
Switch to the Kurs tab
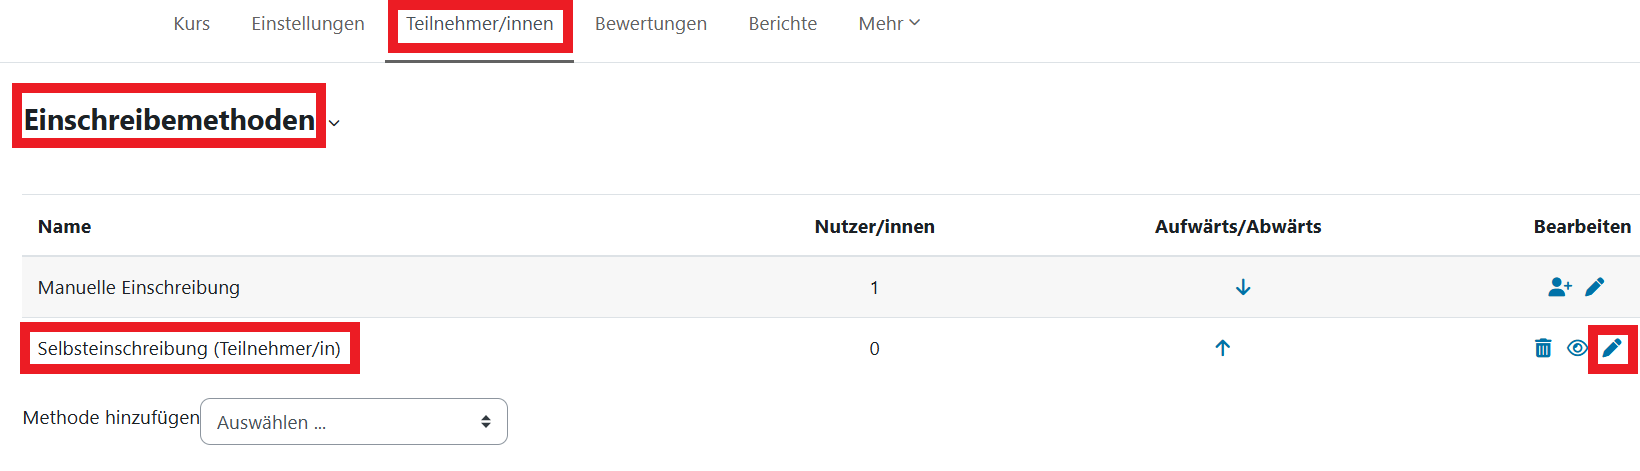(191, 24)
